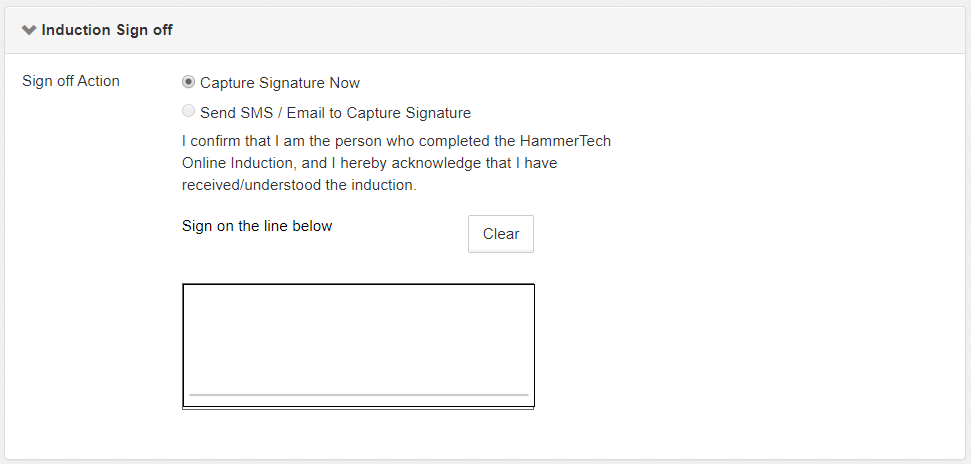Click the top-left corner of the signature box
Viewport: 971px width, 464px height.
coord(185,287)
